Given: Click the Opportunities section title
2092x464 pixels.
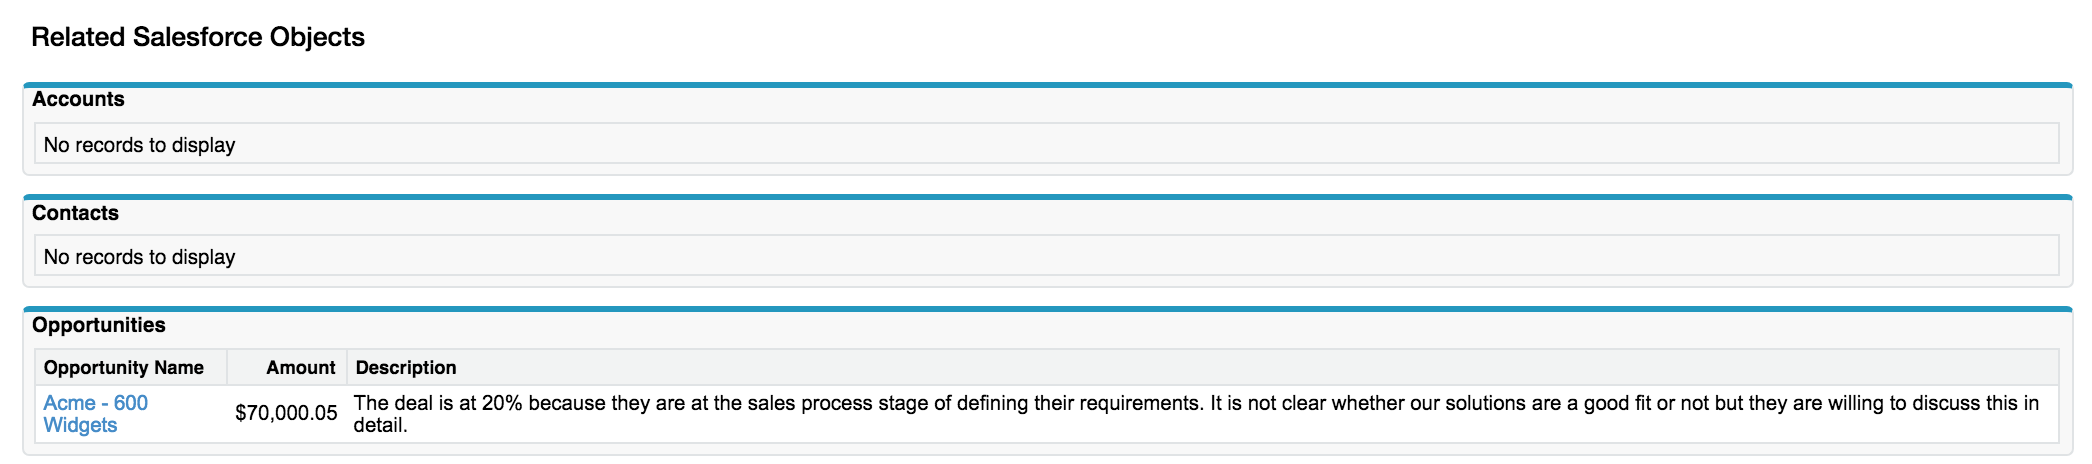Looking at the screenshot, I should coord(98,325).
